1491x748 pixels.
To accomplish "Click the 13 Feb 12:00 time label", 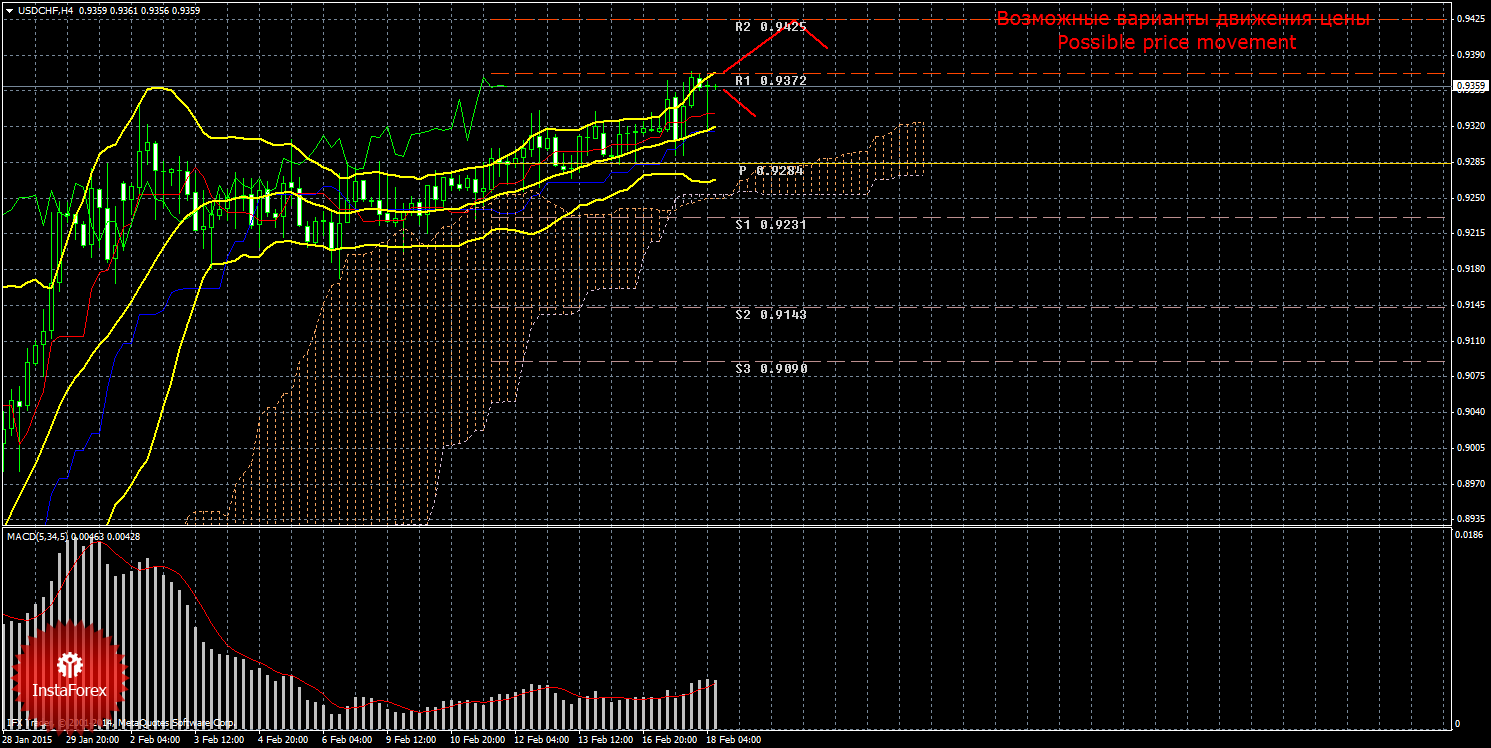I will pyautogui.click(x=606, y=741).
